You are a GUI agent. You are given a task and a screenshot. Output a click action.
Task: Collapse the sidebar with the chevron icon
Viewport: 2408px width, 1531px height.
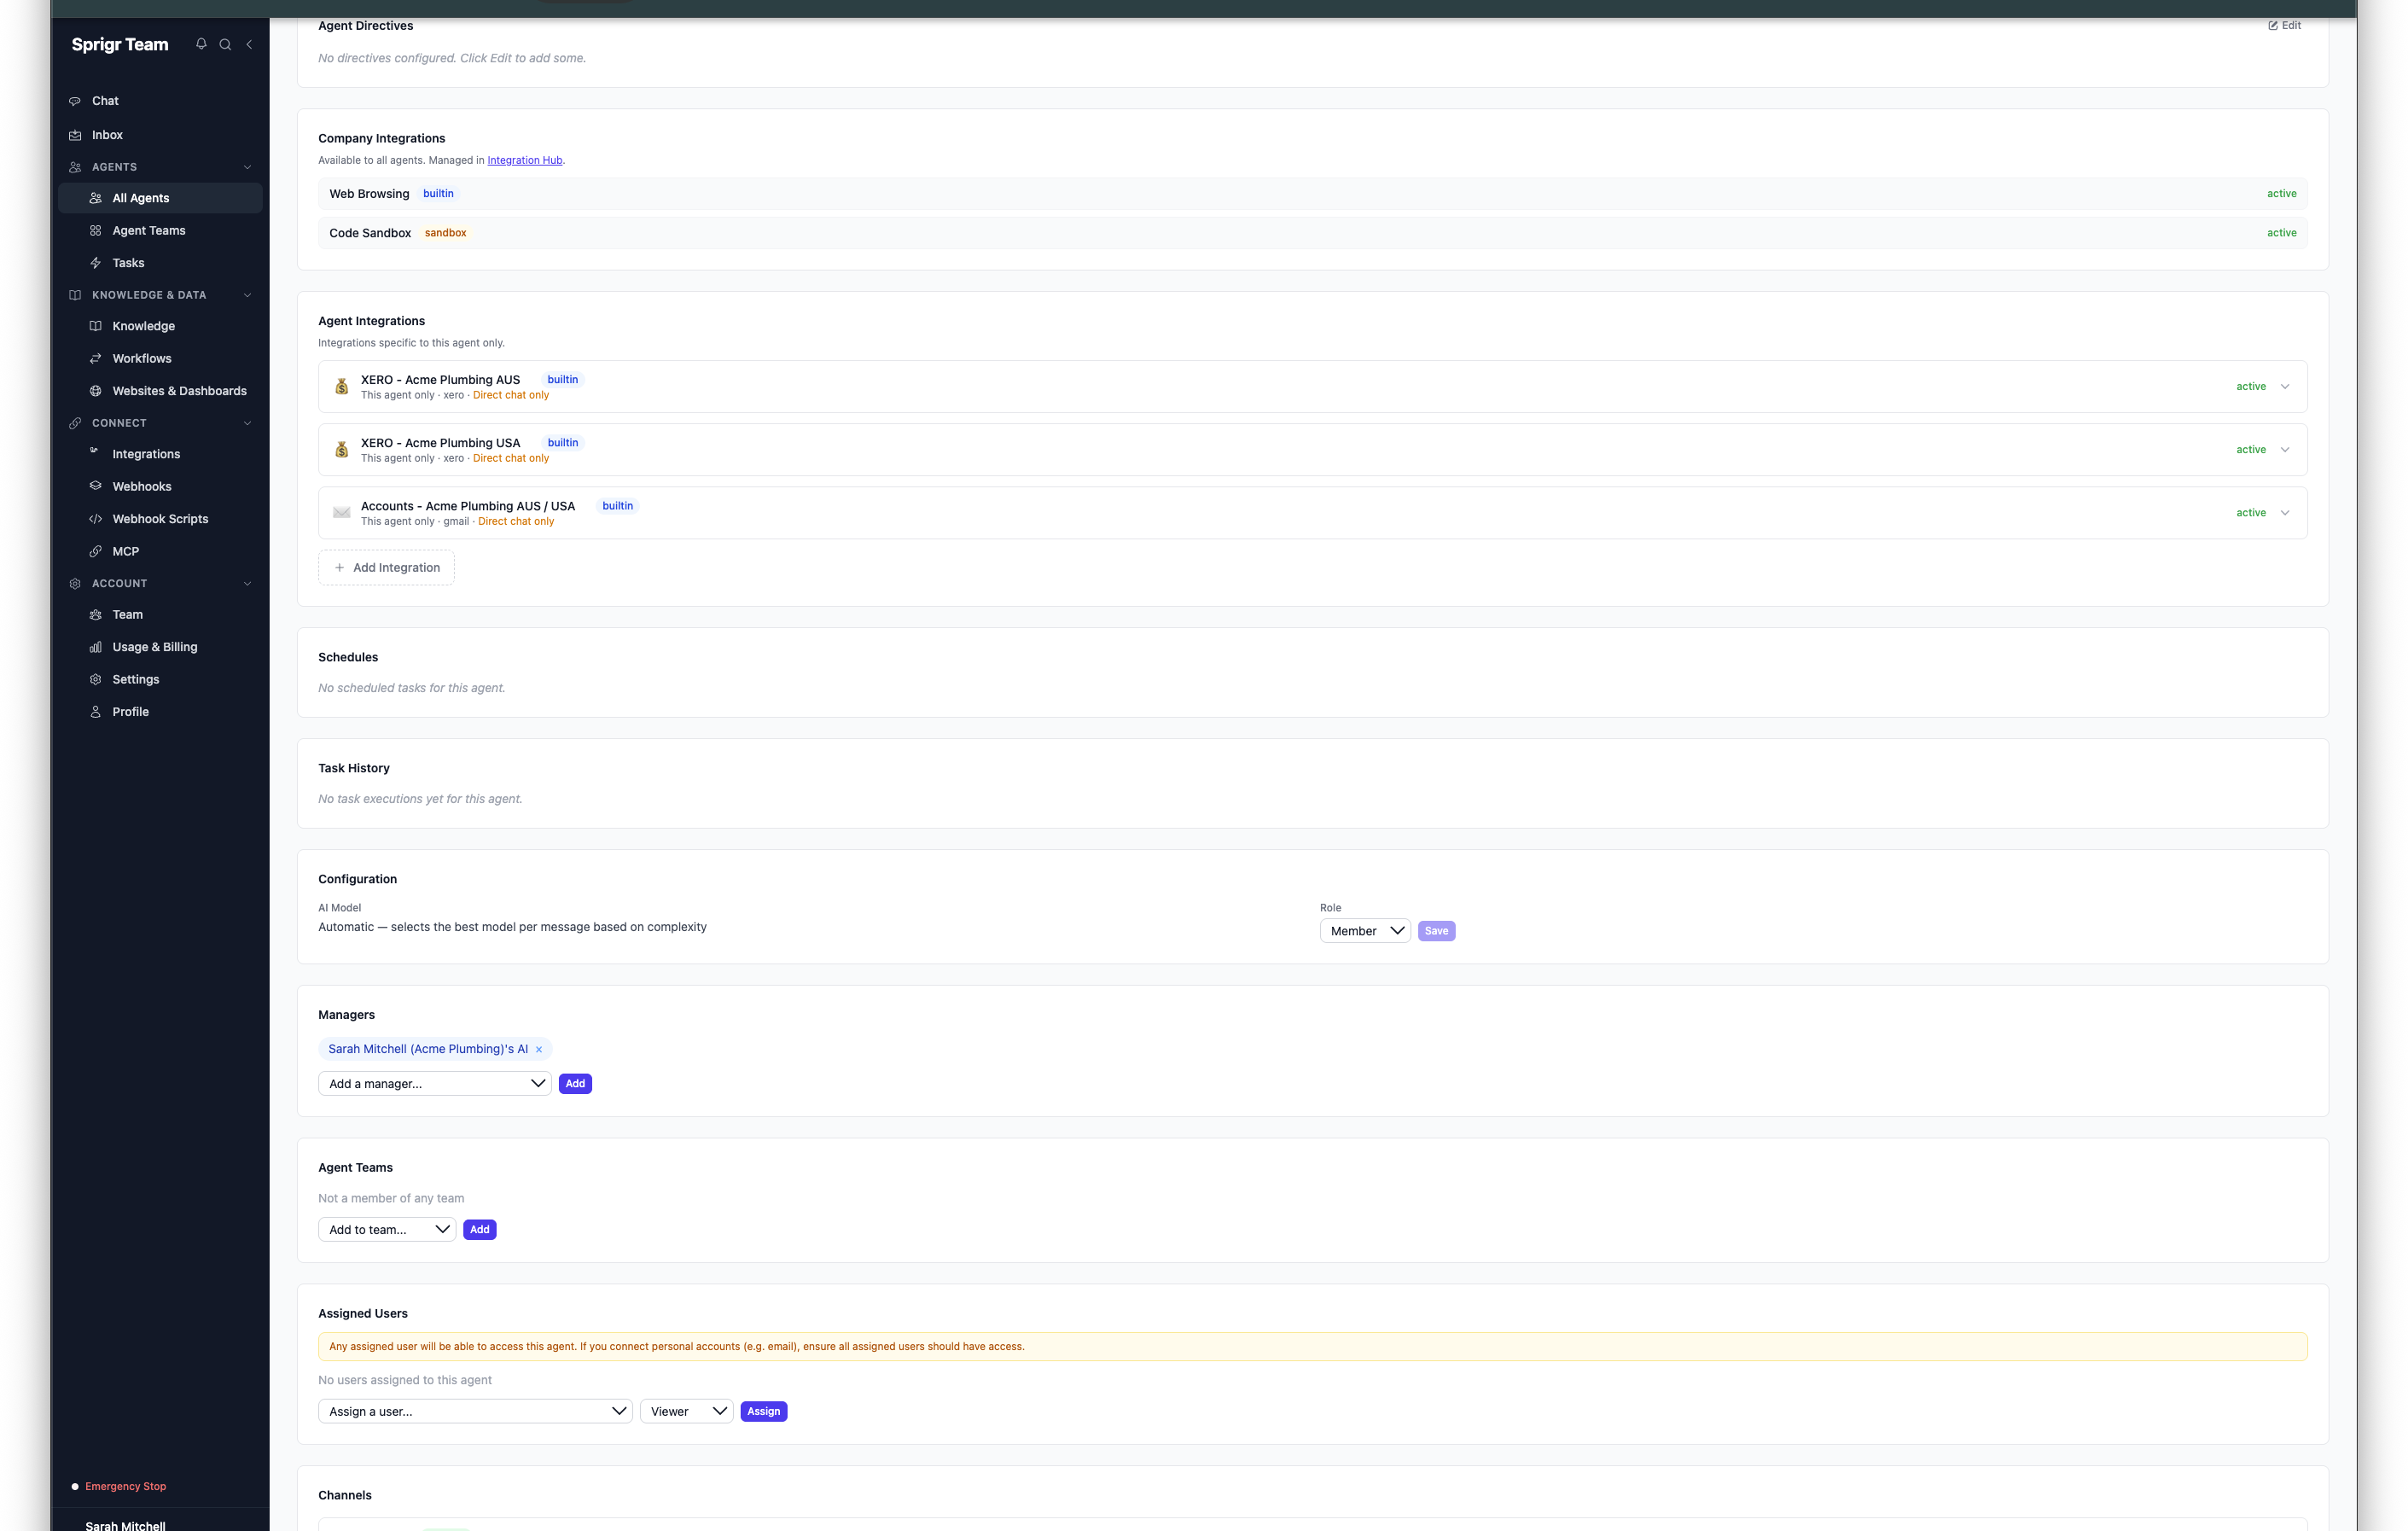pyautogui.click(x=248, y=44)
